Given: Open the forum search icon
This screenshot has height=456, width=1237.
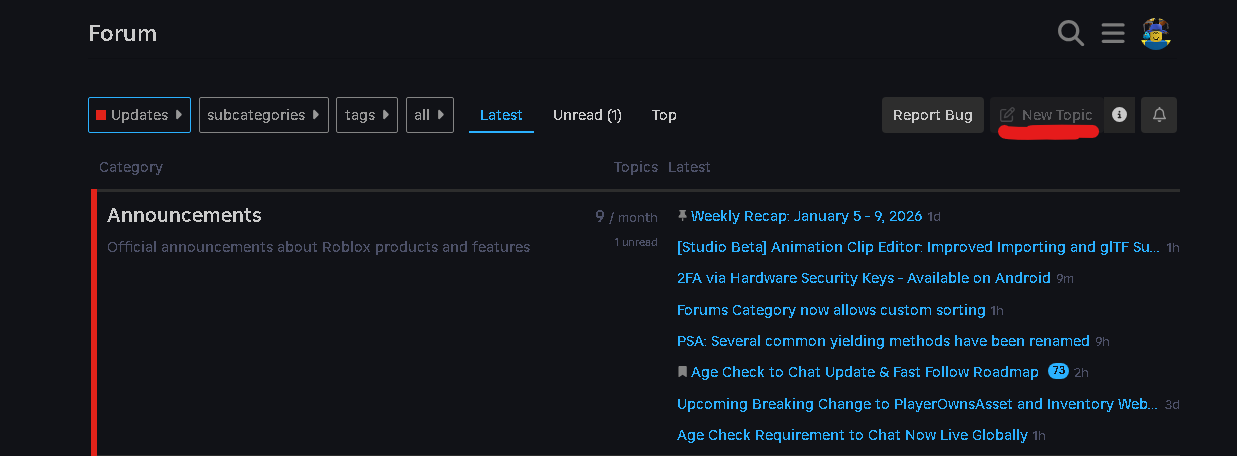Looking at the screenshot, I should [1071, 34].
